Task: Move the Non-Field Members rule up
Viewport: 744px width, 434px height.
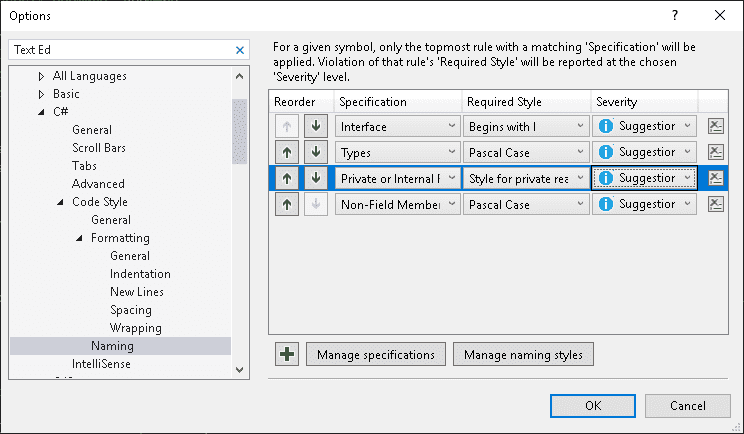Action: [287, 204]
